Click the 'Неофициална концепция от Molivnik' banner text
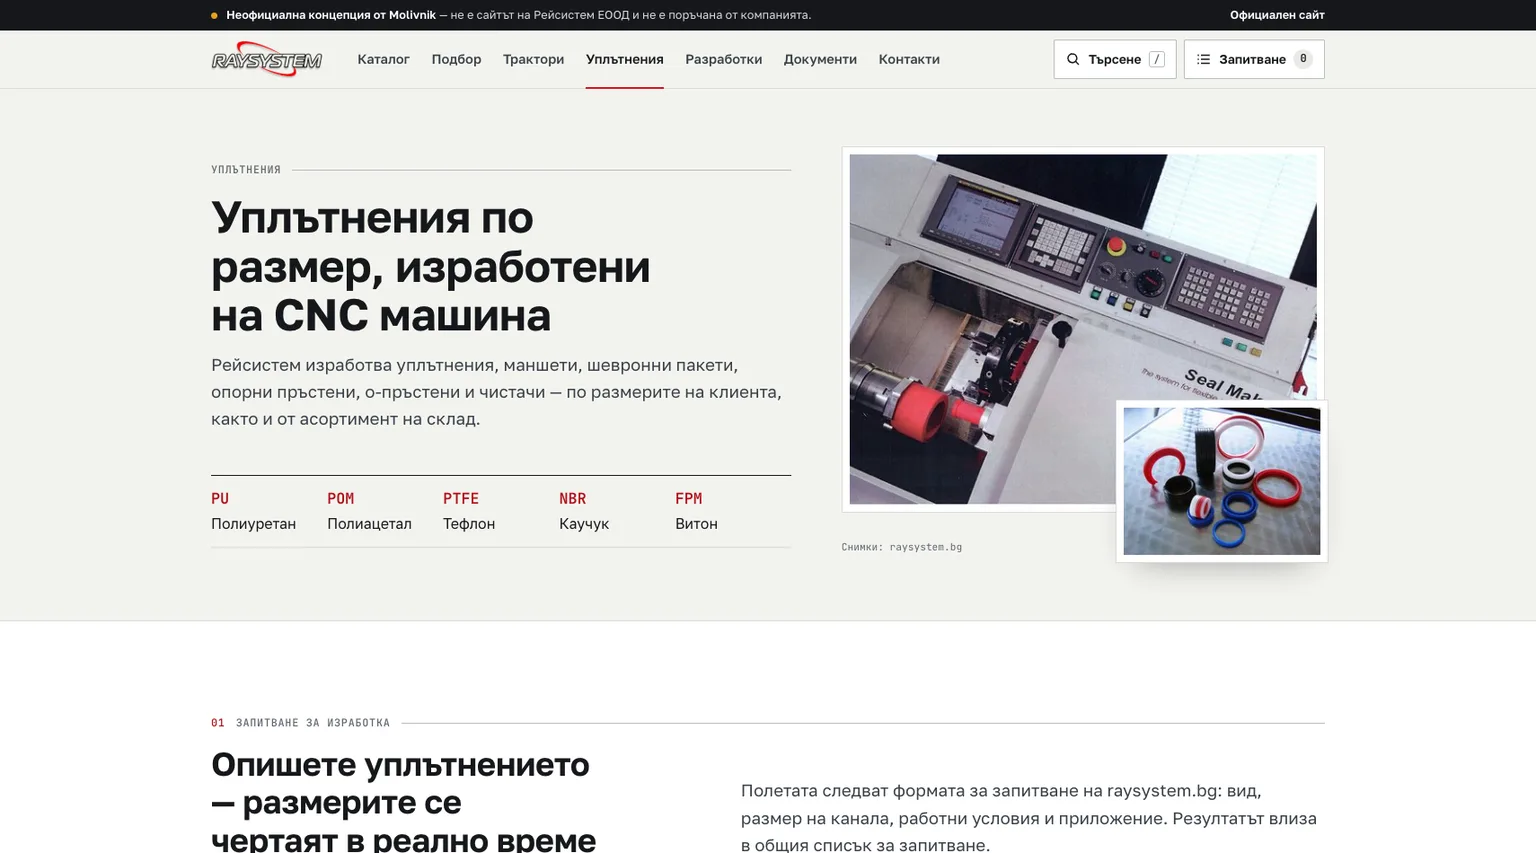 pyautogui.click(x=331, y=15)
